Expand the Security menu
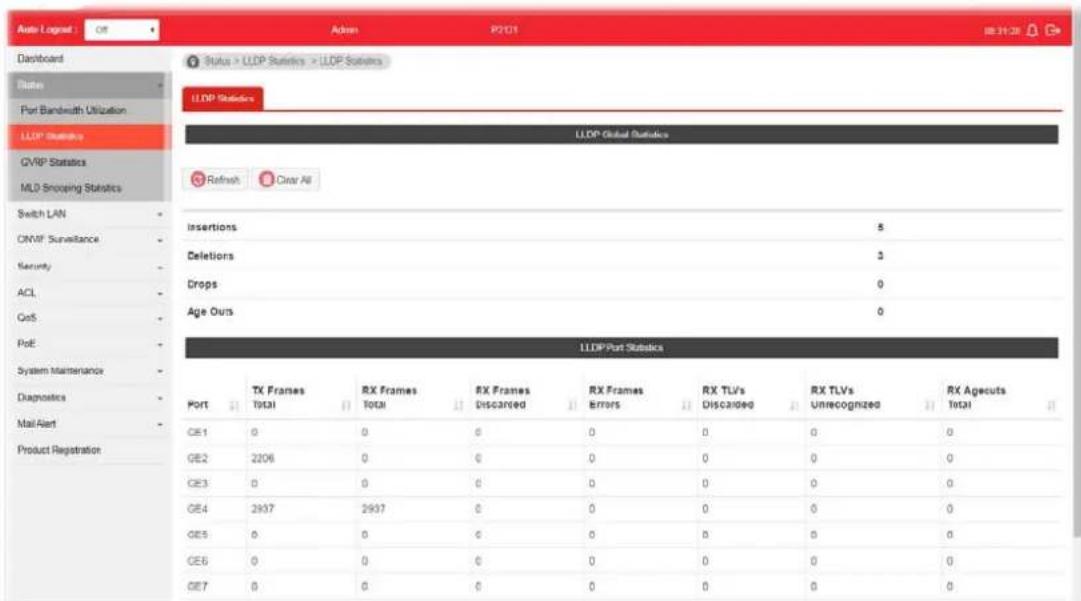The height and width of the screenshot is (601, 1081). 90,267
